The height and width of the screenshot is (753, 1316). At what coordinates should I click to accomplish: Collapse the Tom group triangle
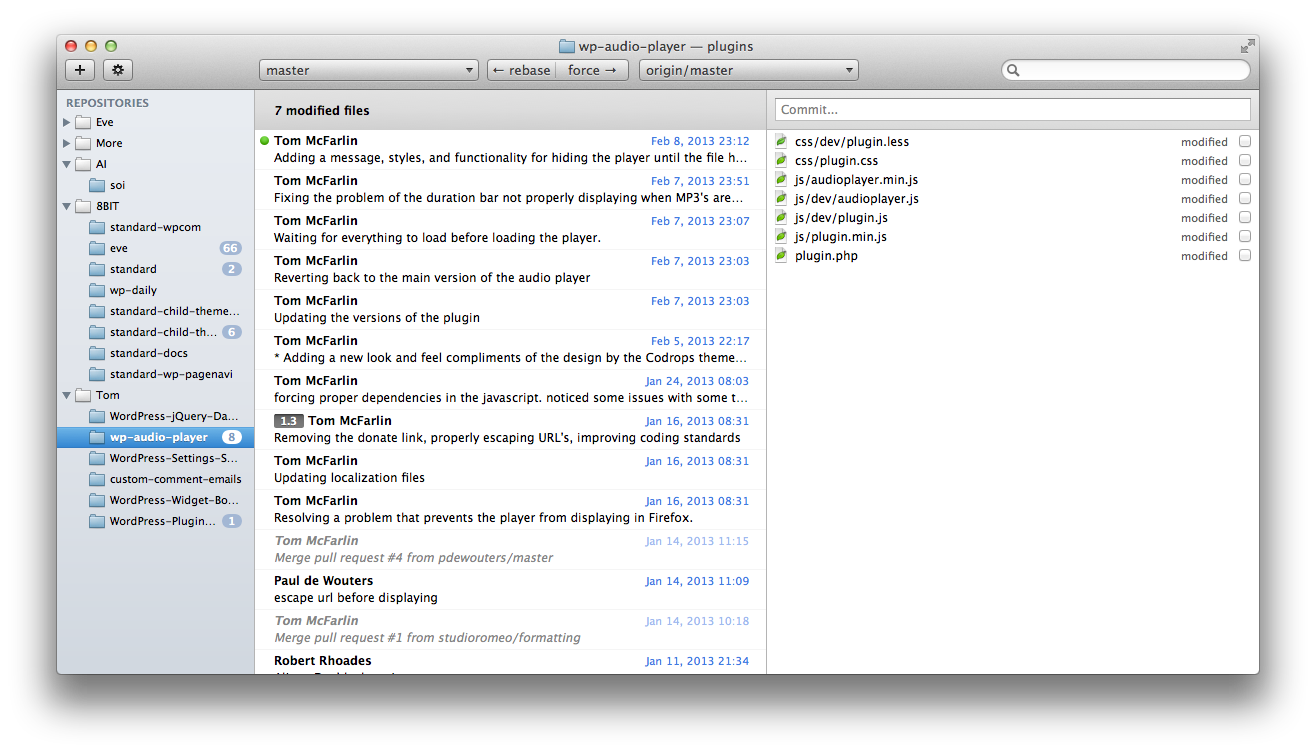(x=67, y=395)
